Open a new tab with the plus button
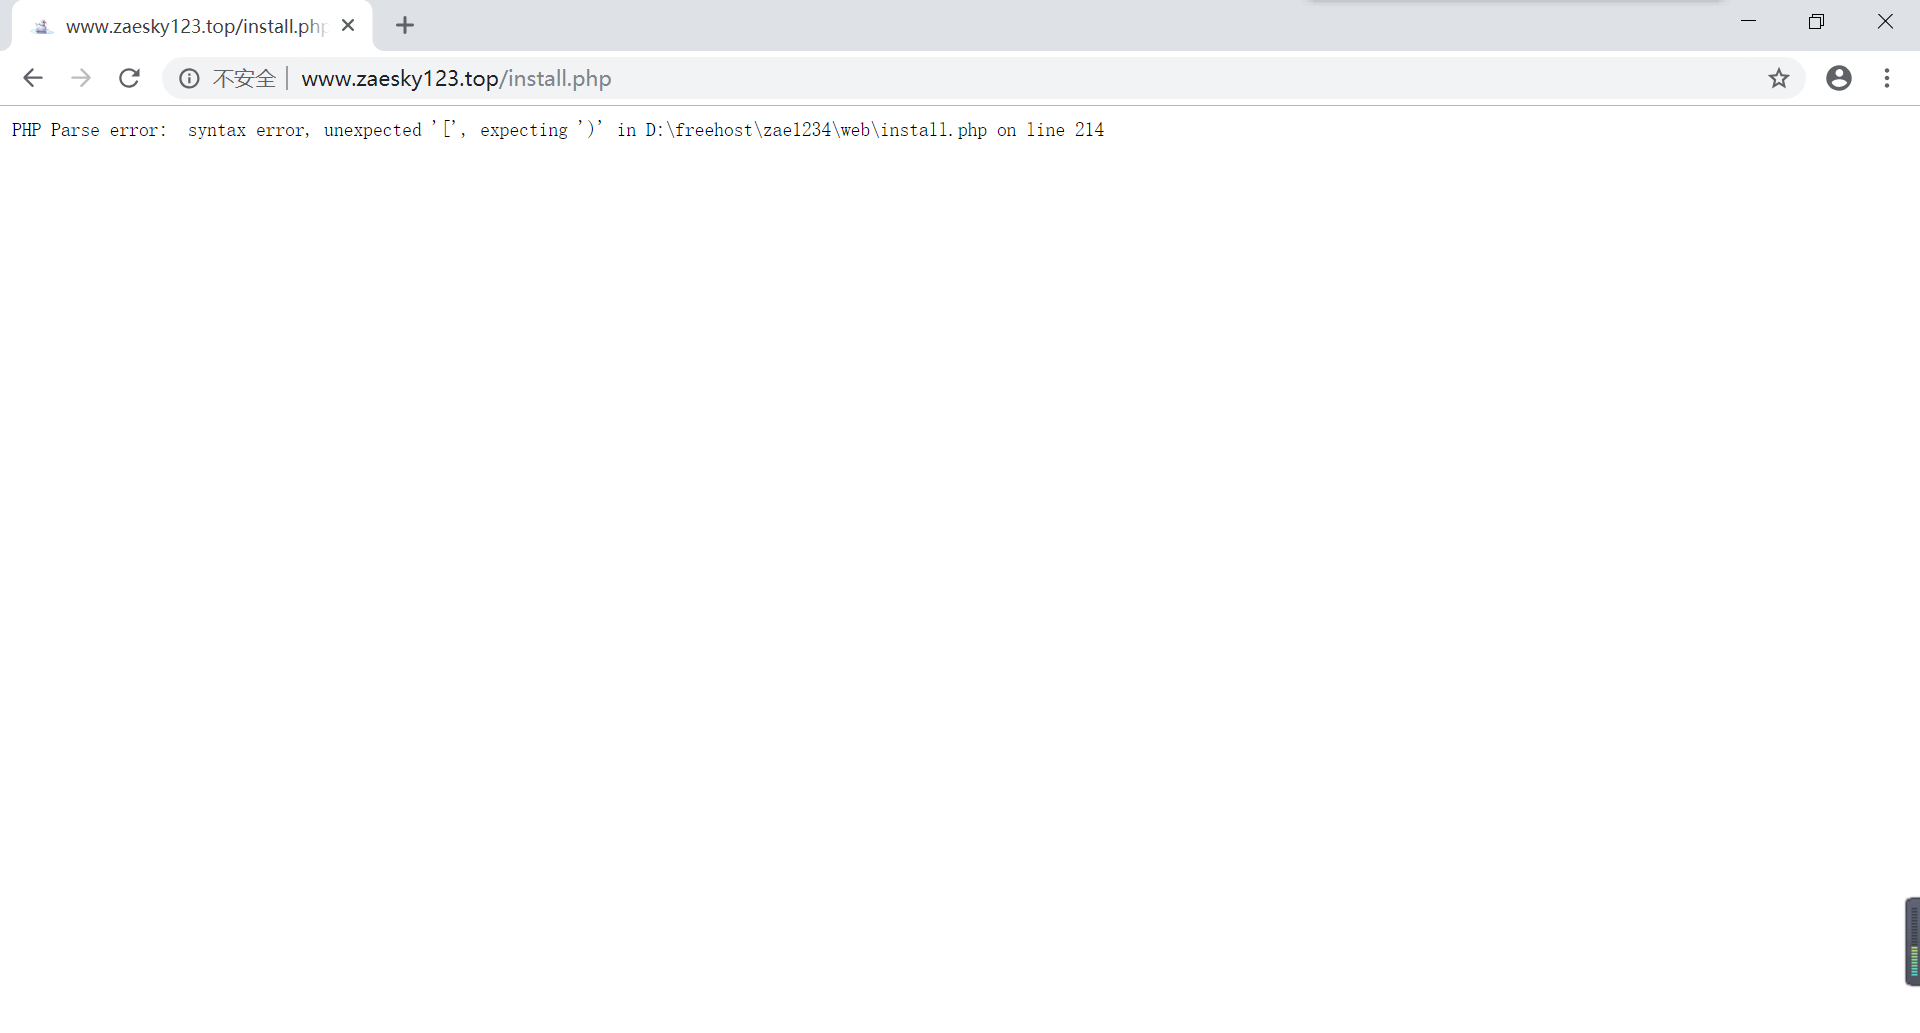This screenshot has height=1033, width=1920. pos(404,26)
